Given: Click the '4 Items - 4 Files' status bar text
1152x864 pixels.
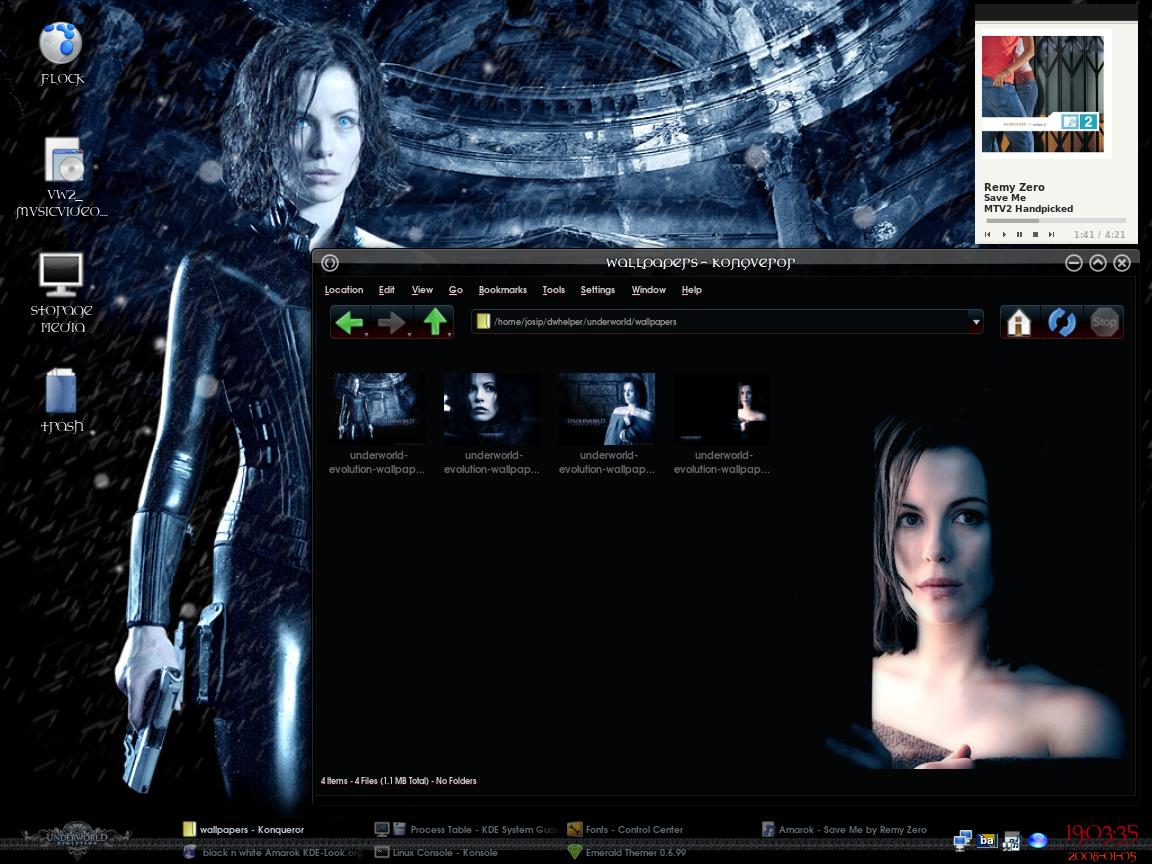Looking at the screenshot, I should click(x=398, y=781).
